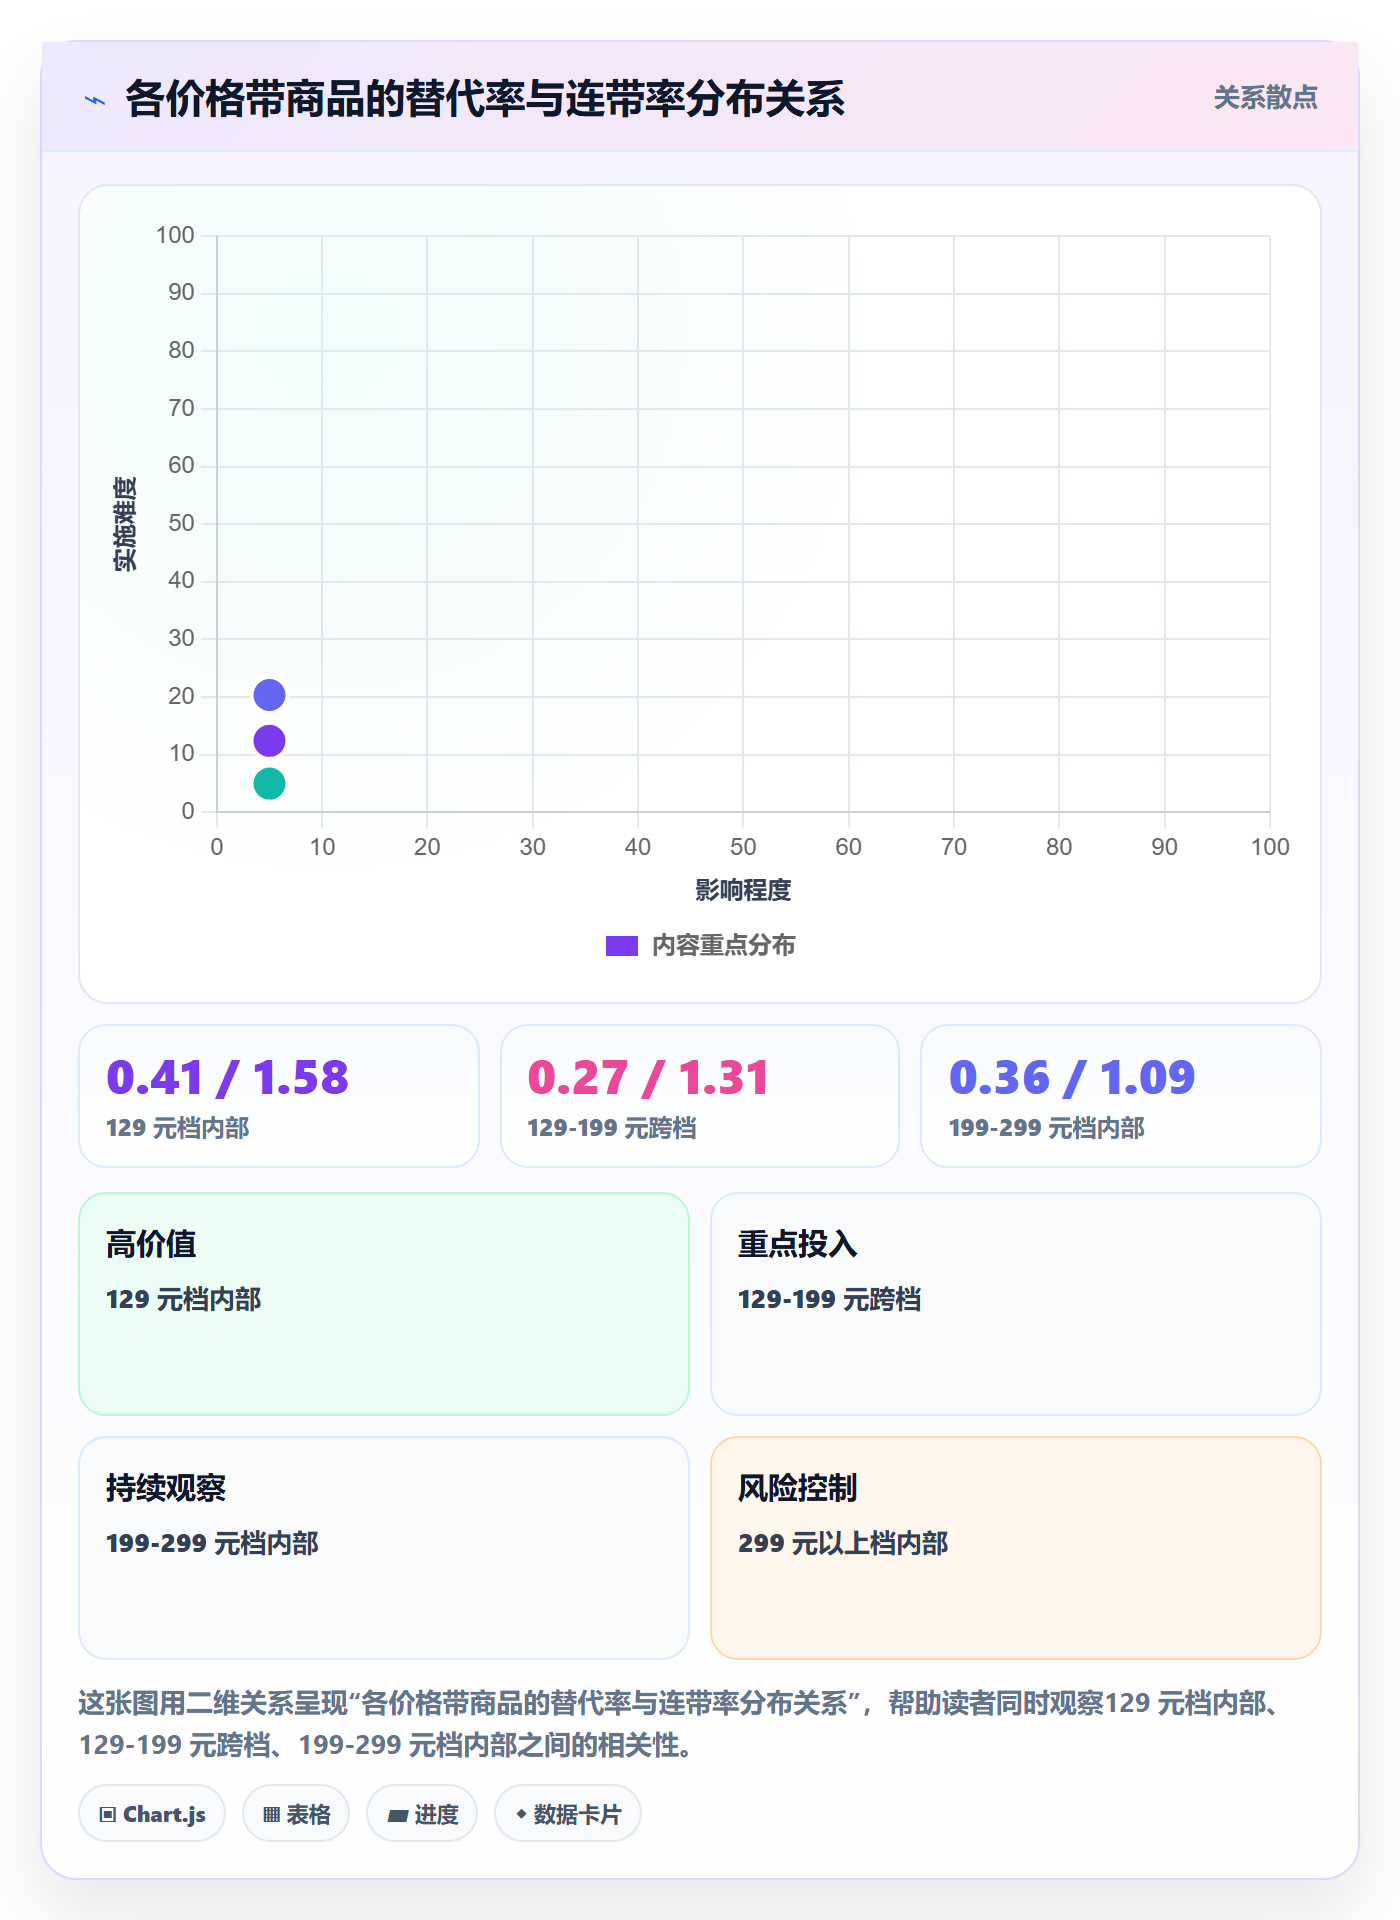
Task: Click the Chart.js tag chip
Action: [152, 1814]
